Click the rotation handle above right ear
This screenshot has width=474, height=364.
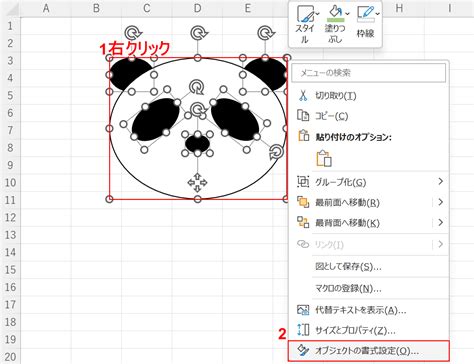coord(266,33)
